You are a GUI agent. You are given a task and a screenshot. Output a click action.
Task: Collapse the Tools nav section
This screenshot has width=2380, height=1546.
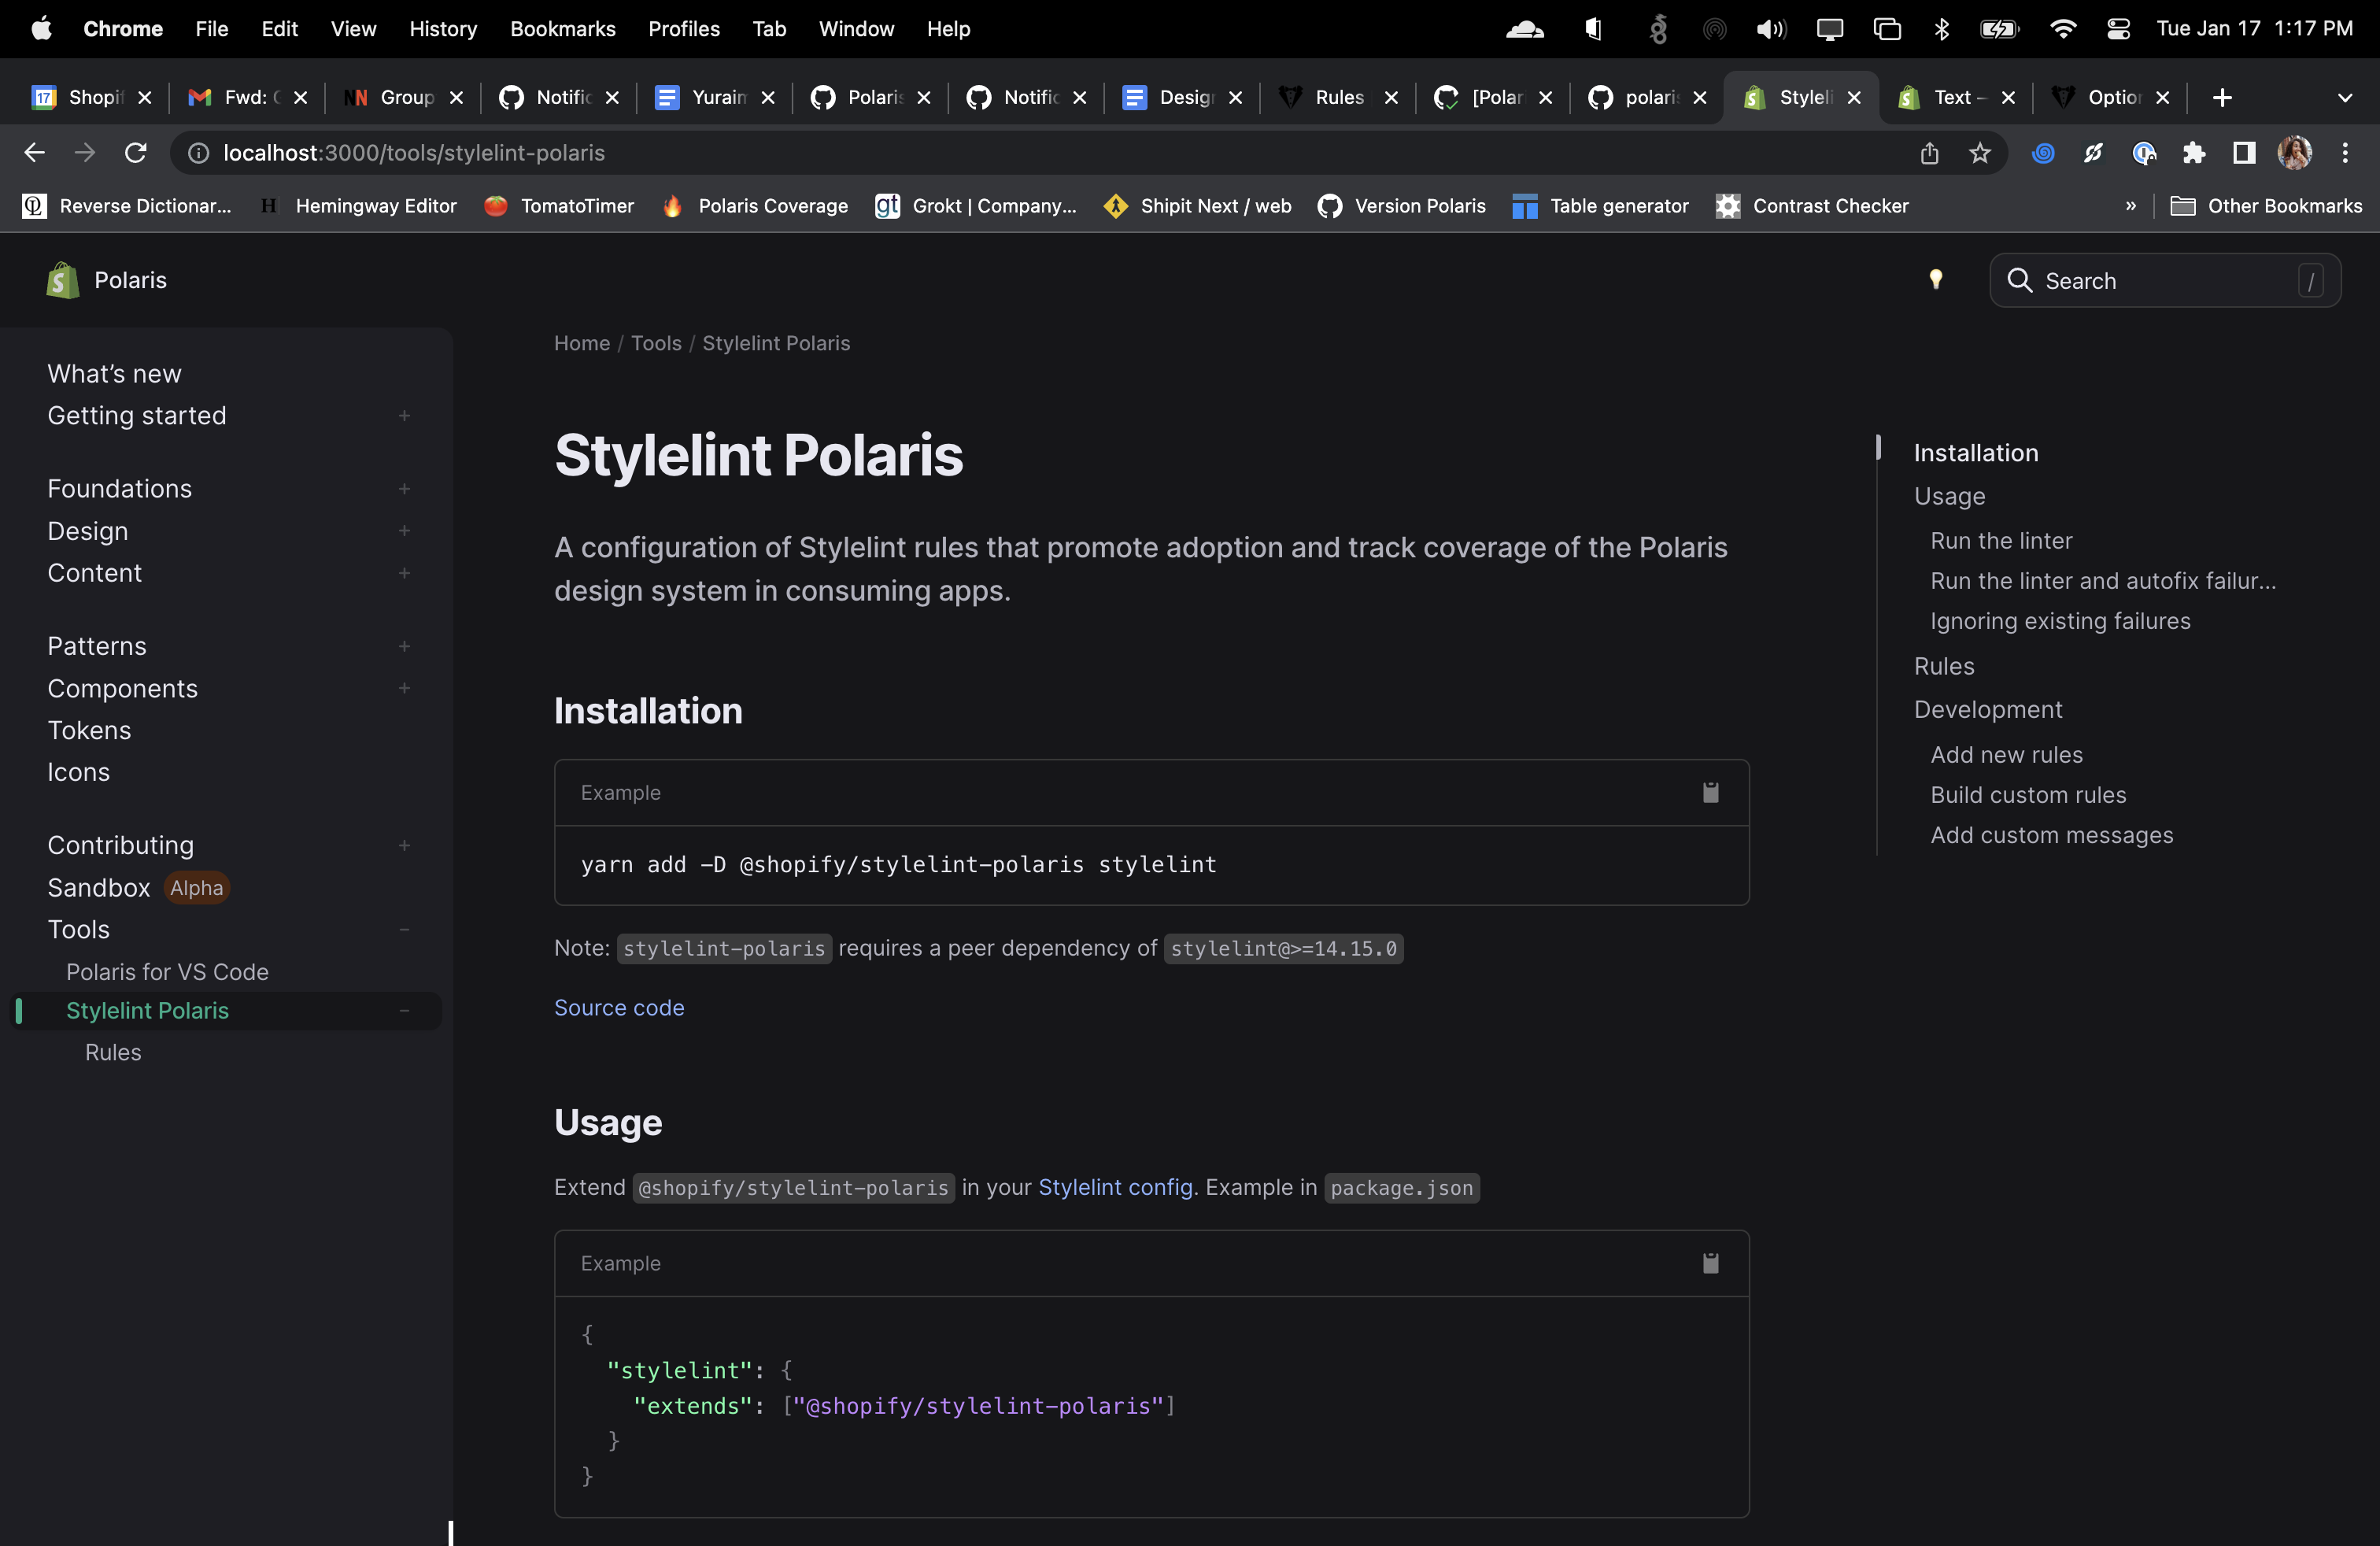pos(404,930)
